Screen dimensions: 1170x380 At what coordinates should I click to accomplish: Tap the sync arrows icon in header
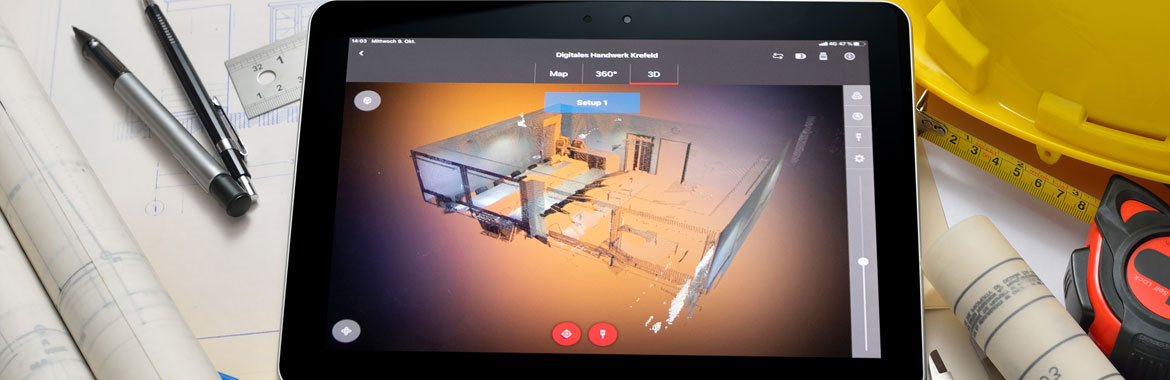tap(778, 56)
